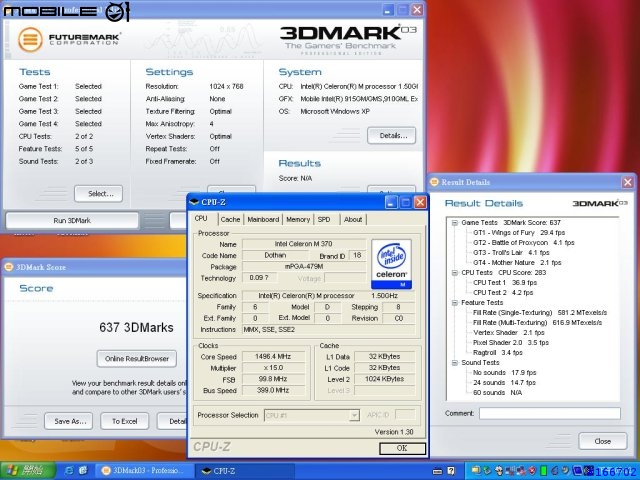Click the 3DMark03 Gamers' Benchmark logo
640x480 pixels.
348,40
